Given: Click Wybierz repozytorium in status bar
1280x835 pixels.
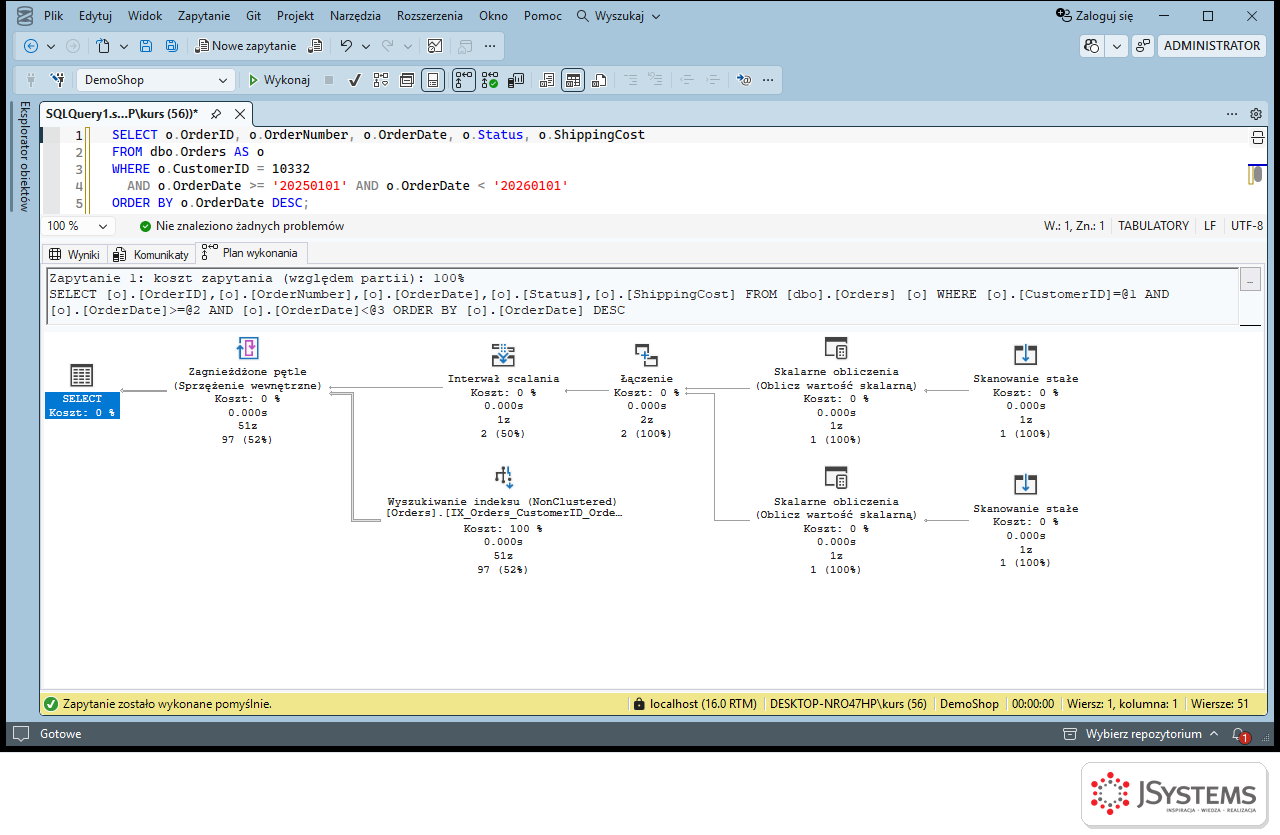Looking at the screenshot, I should tap(1142, 734).
